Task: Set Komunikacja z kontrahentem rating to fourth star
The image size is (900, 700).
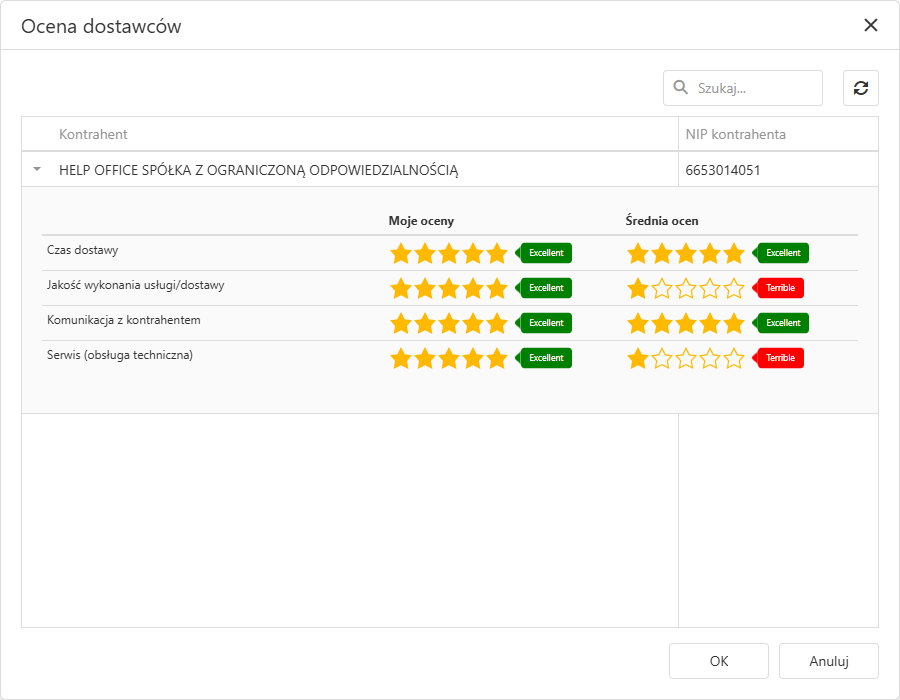Action: point(473,323)
